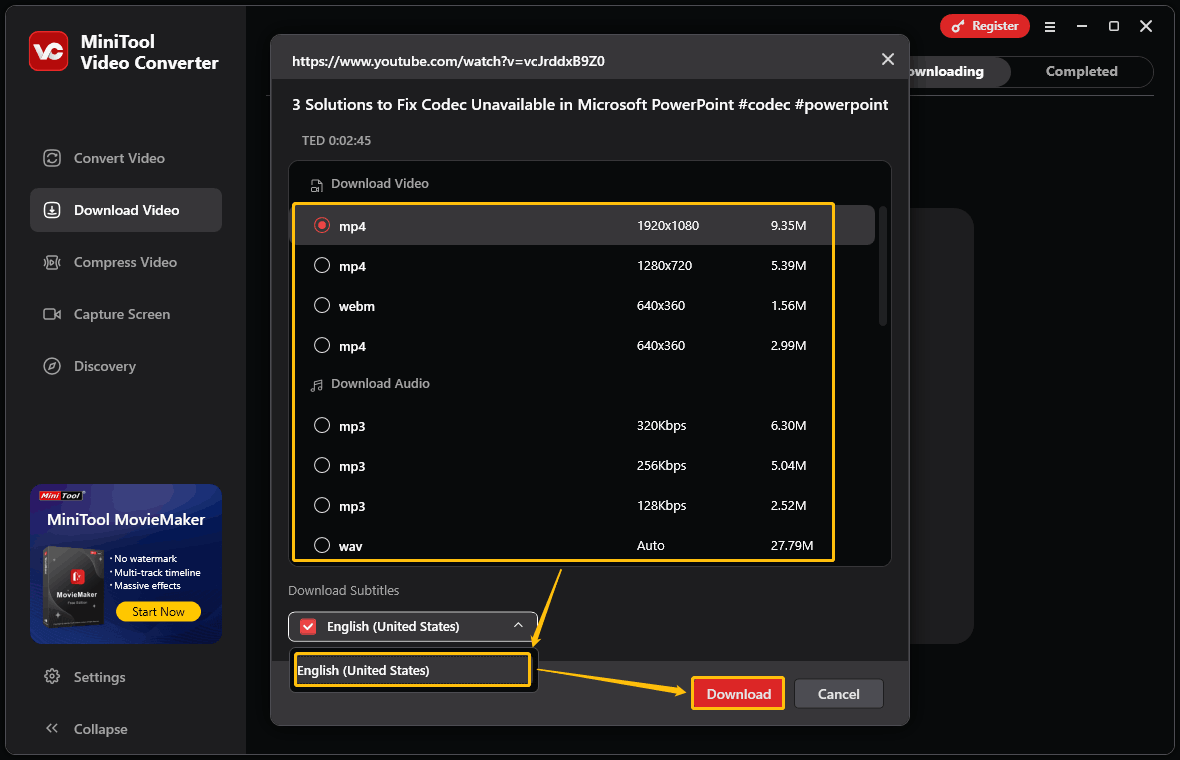Click Start Now in MovieMaker ad
The image size is (1180, 760).
[158, 612]
